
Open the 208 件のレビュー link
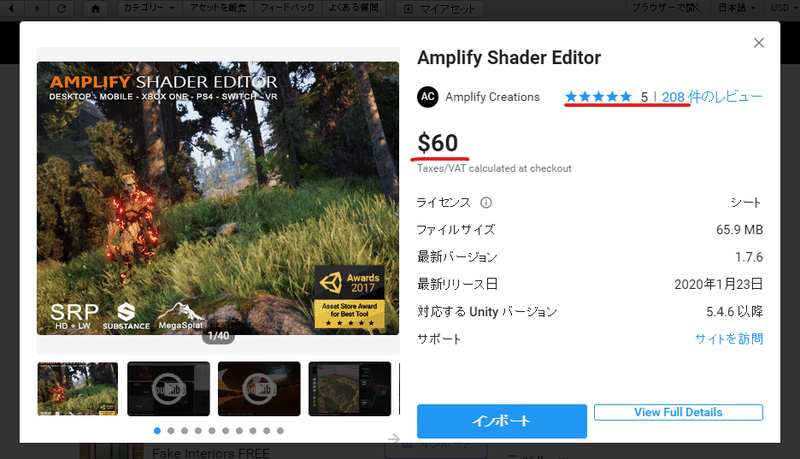click(x=712, y=96)
